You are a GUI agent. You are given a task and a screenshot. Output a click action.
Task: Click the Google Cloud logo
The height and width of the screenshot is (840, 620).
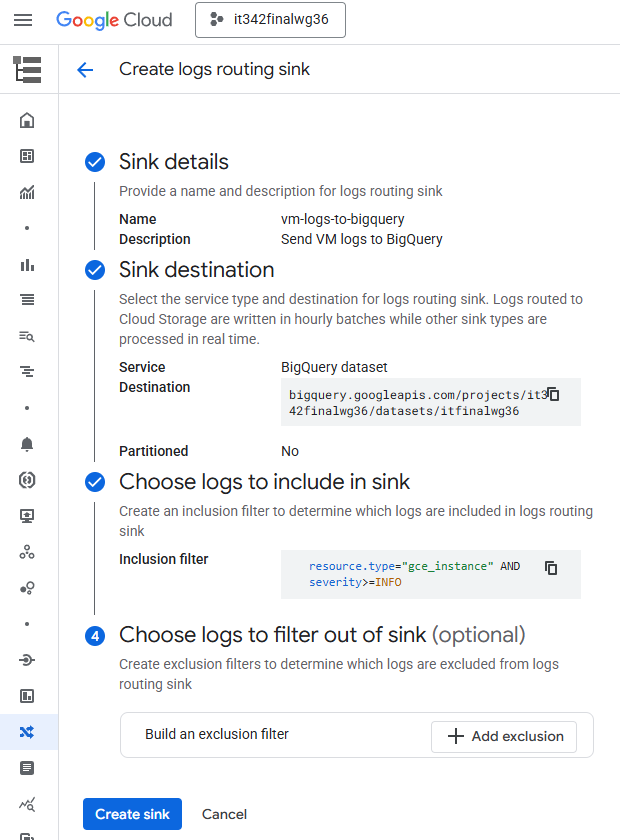point(114,20)
